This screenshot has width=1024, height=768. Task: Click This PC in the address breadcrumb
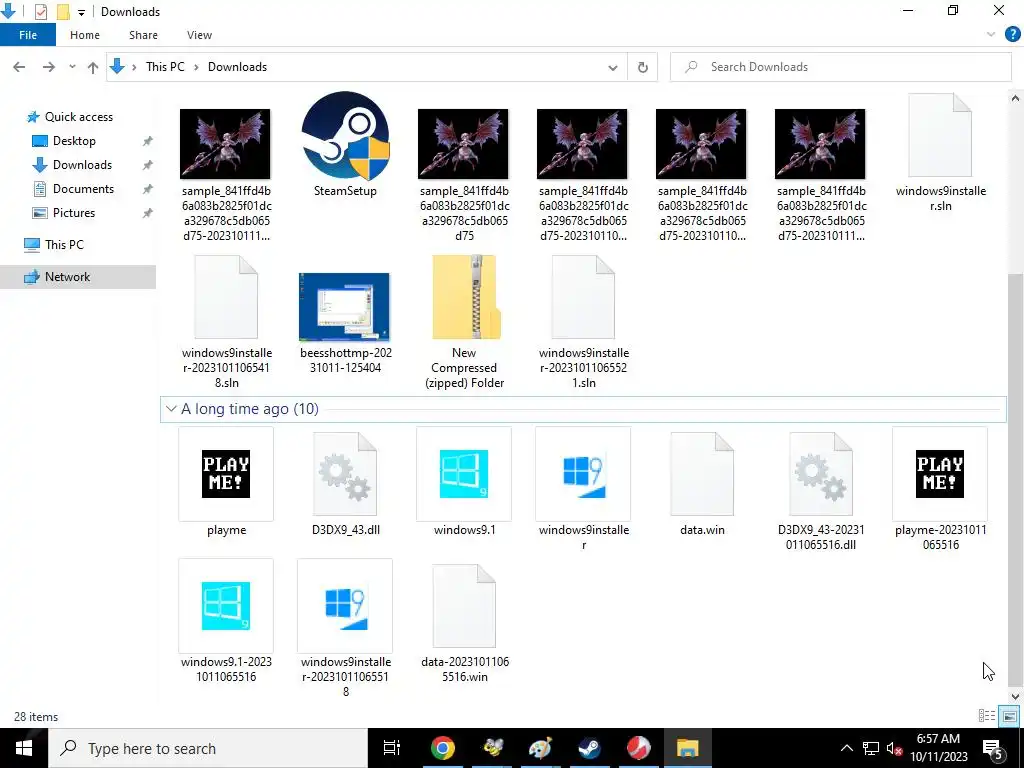tap(165, 67)
